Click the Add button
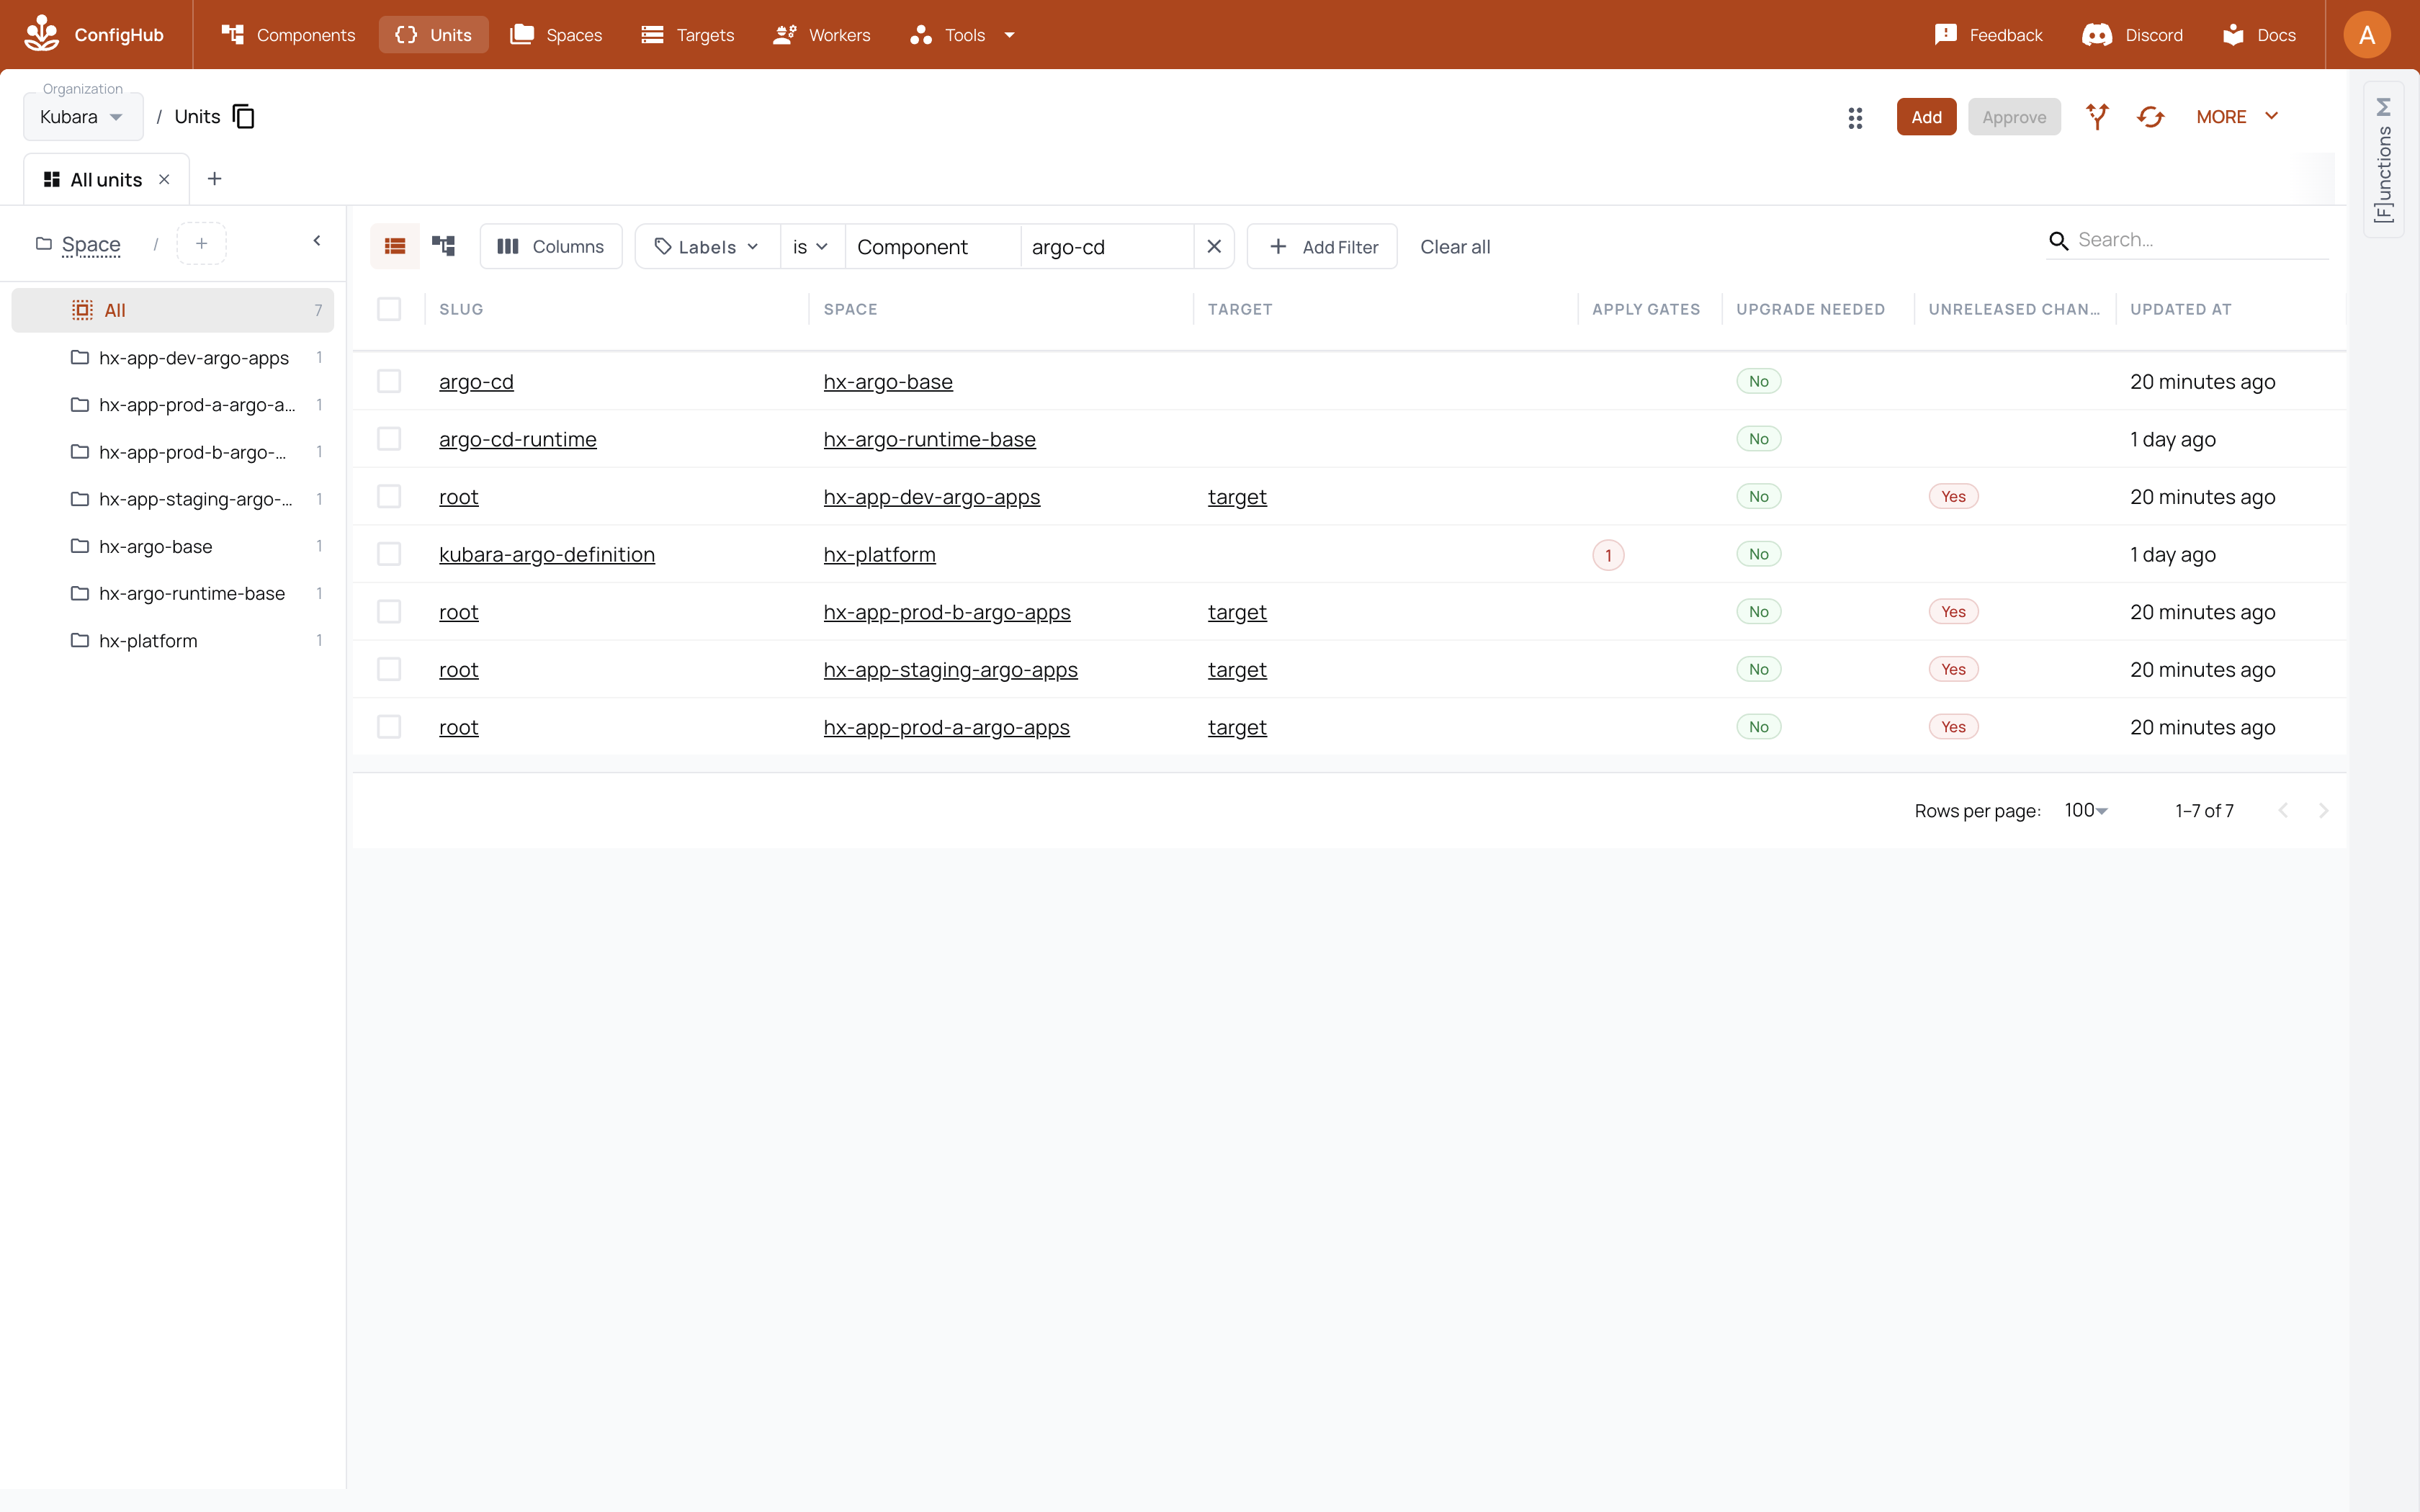The height and width of the screenshot is (1512, 2420). 1926,117
